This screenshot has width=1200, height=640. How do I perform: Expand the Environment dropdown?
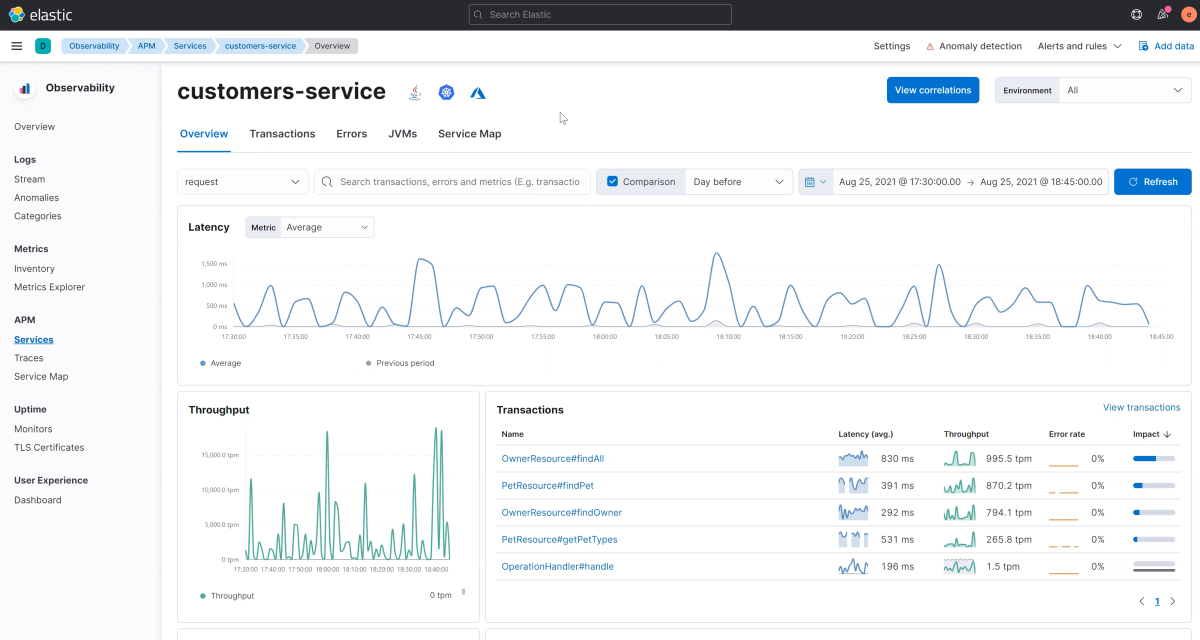(1124, 90)
